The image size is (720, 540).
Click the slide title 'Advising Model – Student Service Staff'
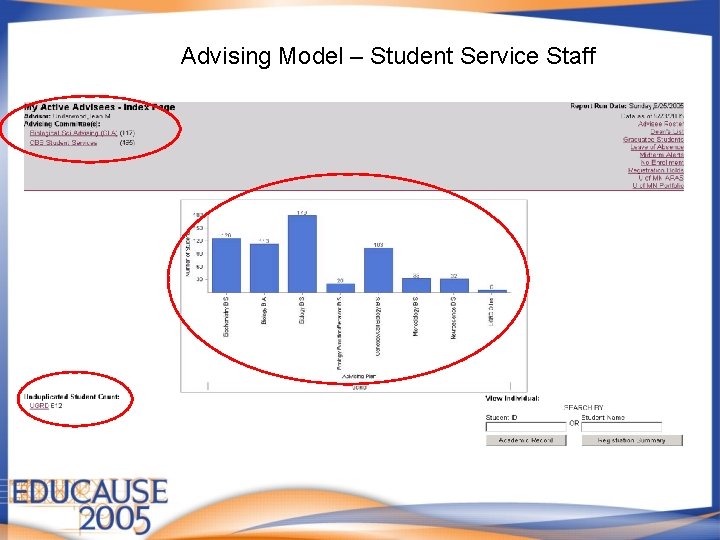pyautogui.click(x=388, y=56)
